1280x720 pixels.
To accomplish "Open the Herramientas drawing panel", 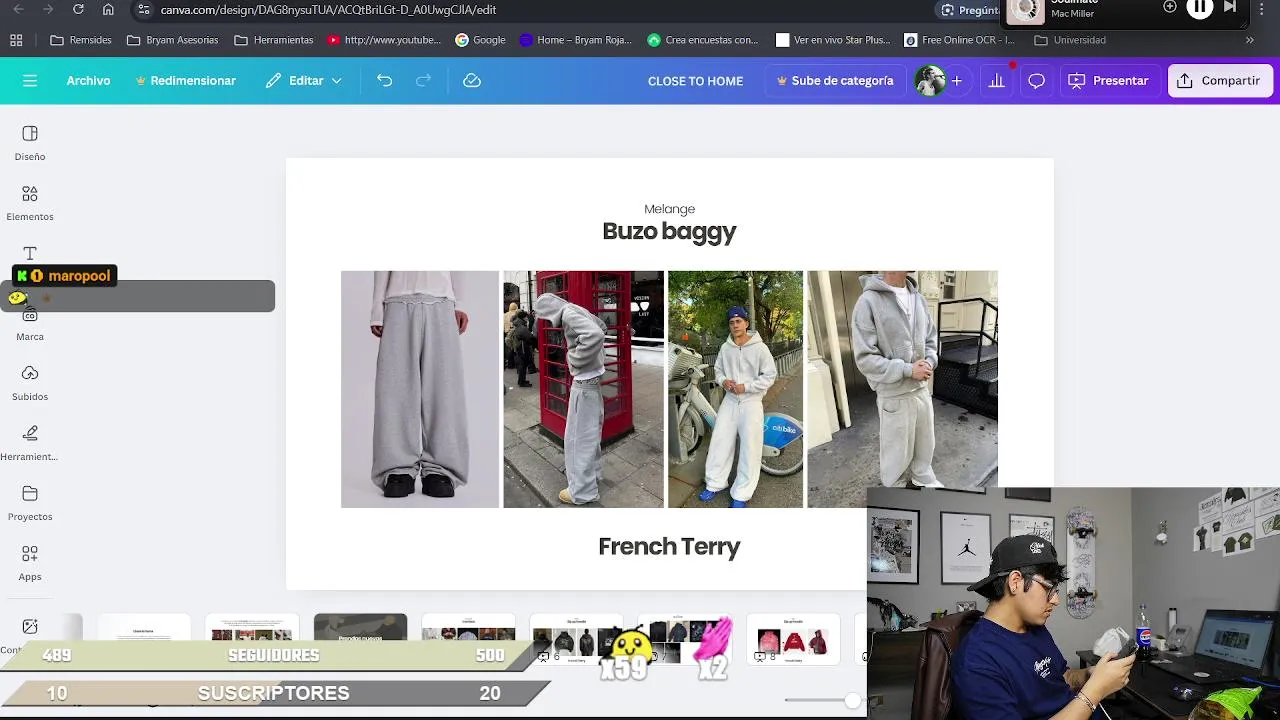I will (x=30, y=443).
